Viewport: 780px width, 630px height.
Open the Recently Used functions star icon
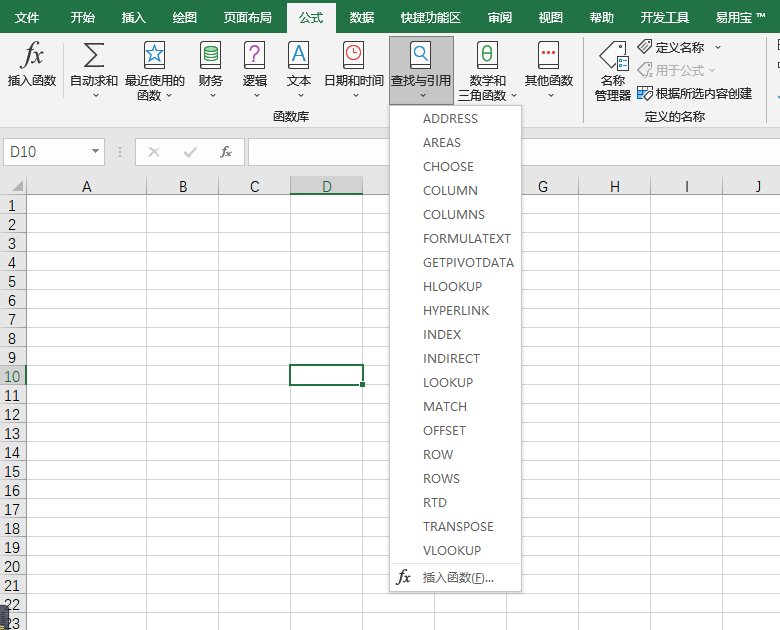pyautogui.click(x=154, y=55)
